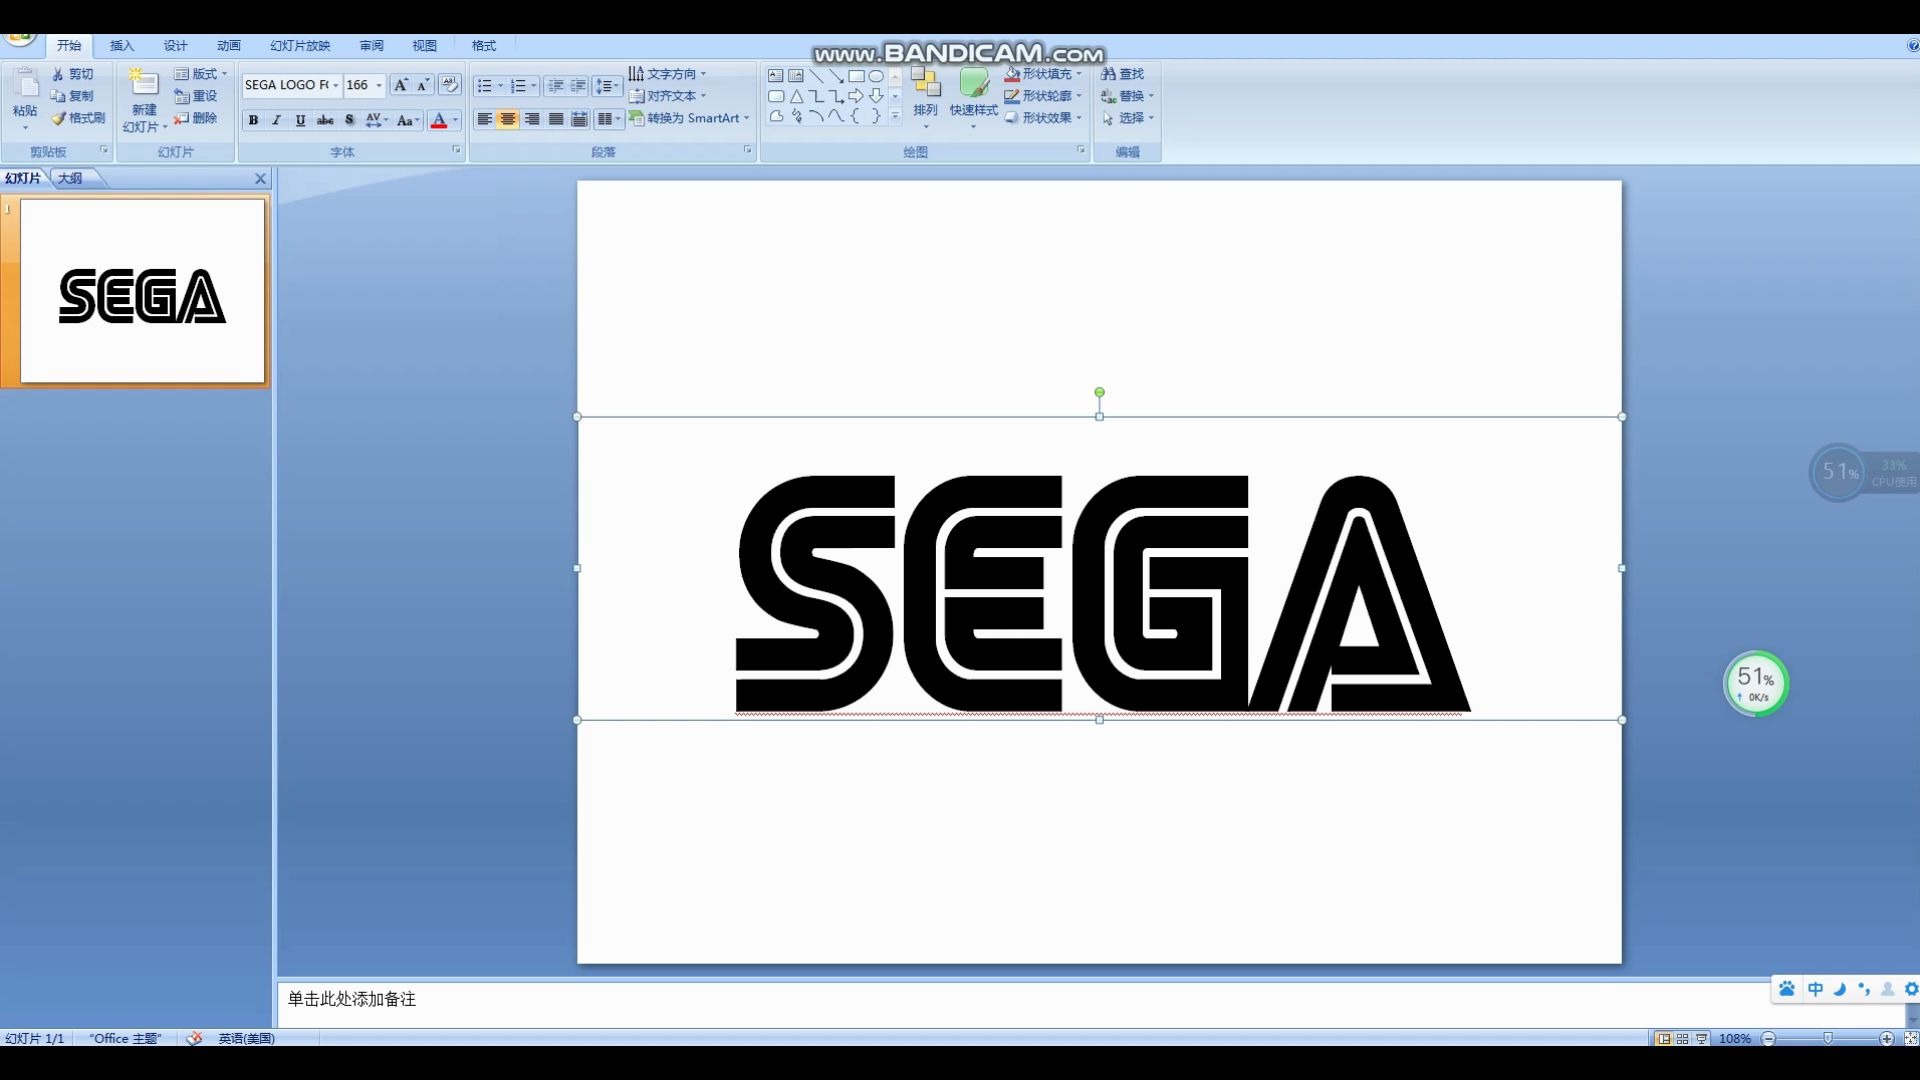Open Text Direction (文字方向) dropdown
The image size is (1920, 1080).
pyautogui.click(x=667, y=74)
